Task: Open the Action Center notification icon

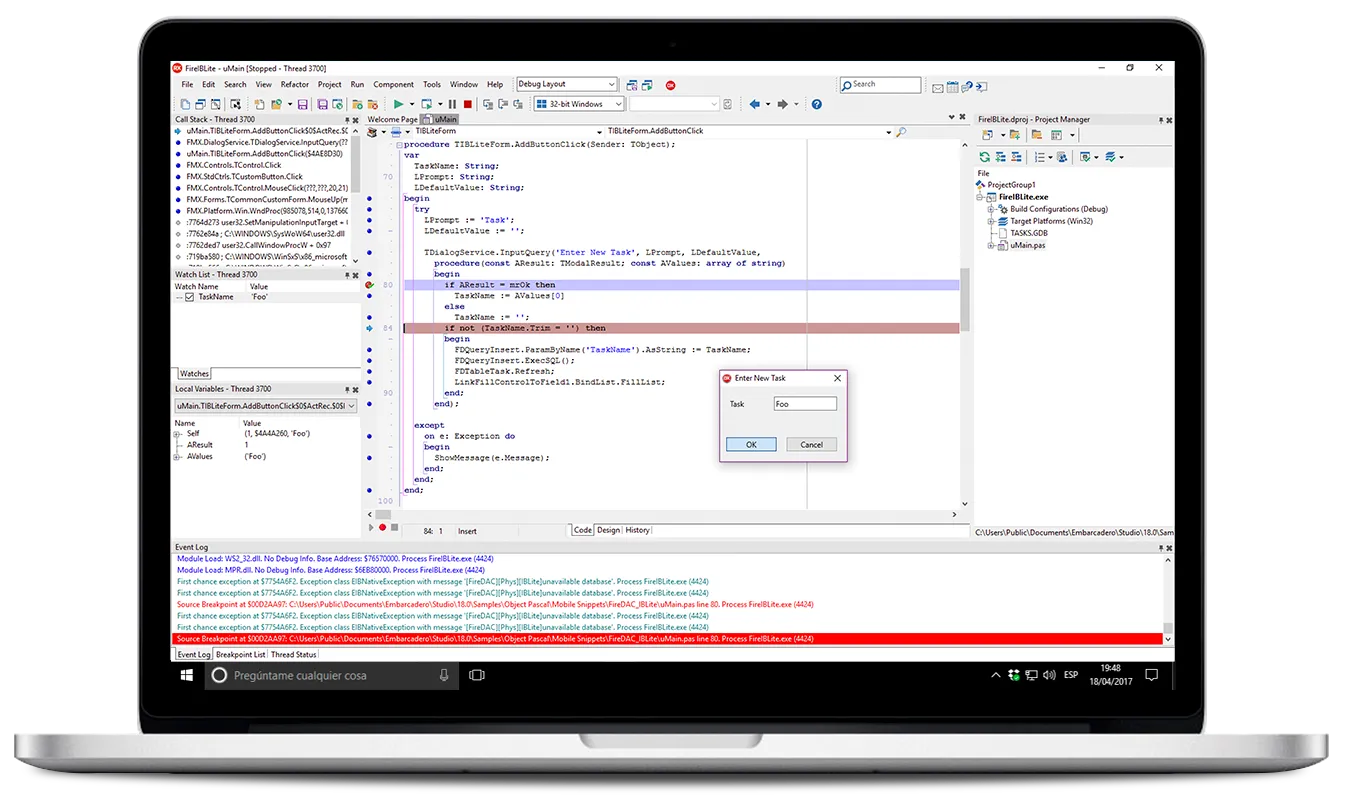Action: pyautogui.click(x=1152, y=675)
